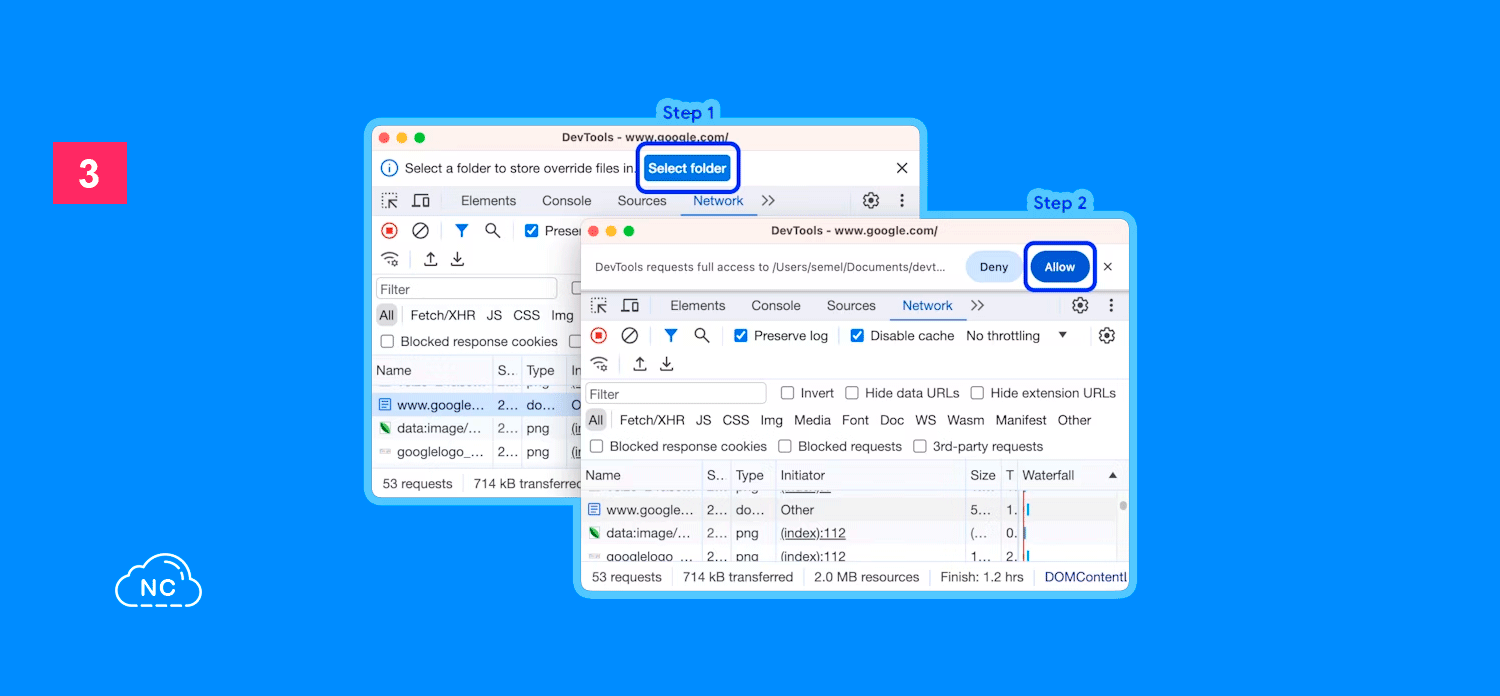Open the Elements tab in Step 2 window

coord(698,306)
